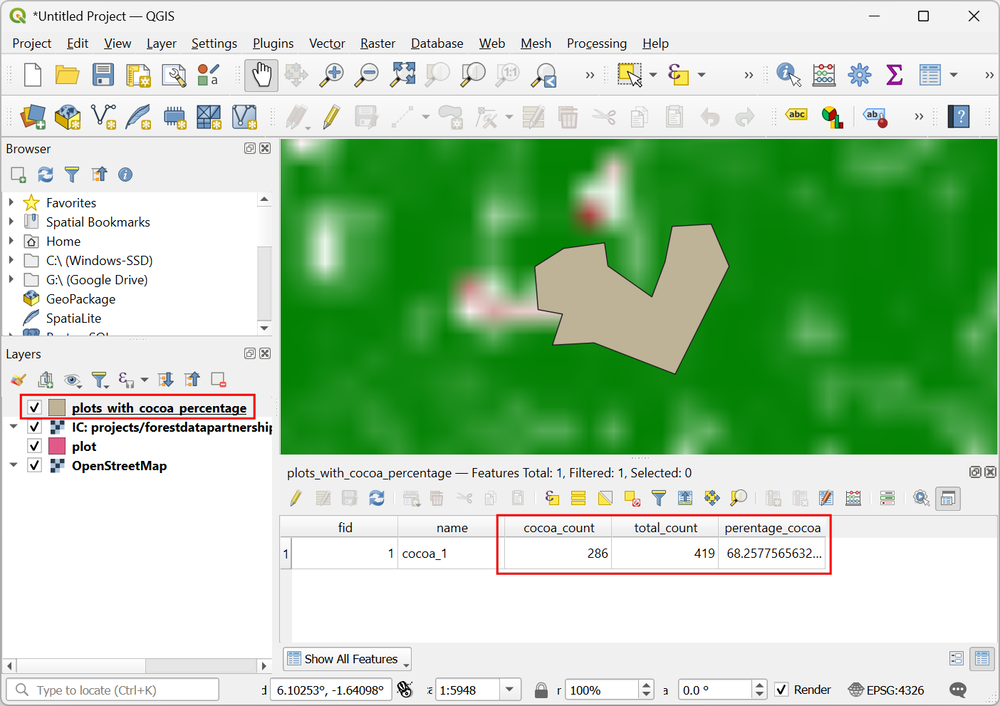Click Invert Selection in attribute table toolbar
The height and width of the screenshot is (706, 1000).
coord(605,498)
